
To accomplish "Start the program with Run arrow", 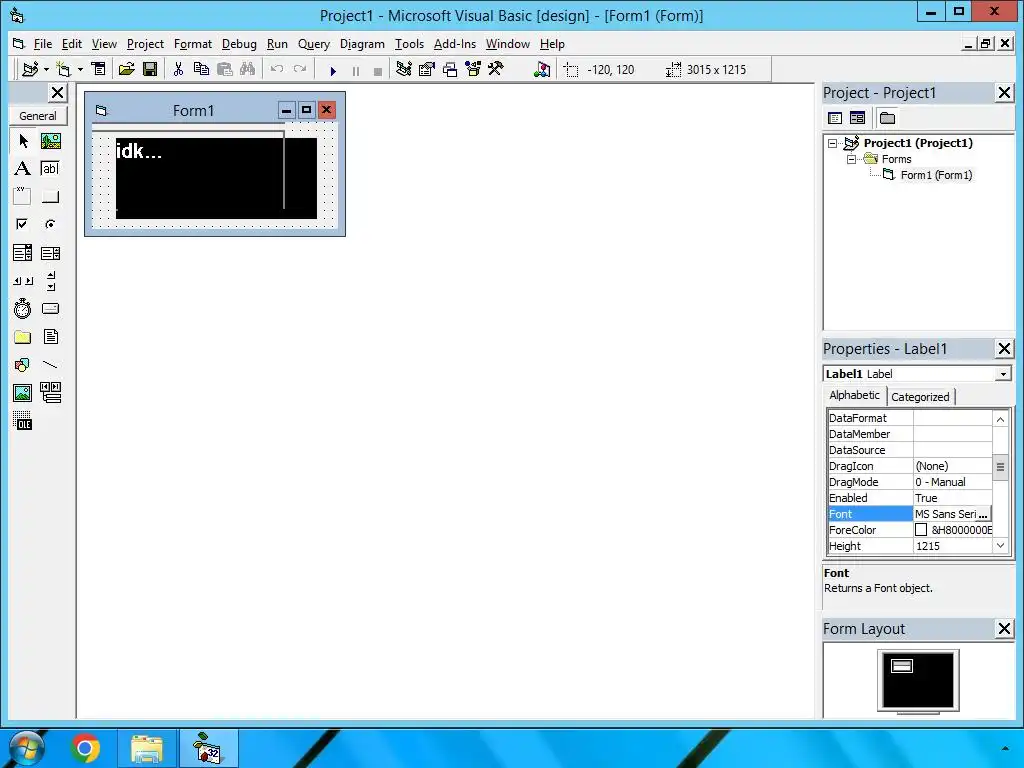I will [x=333, y=71].
